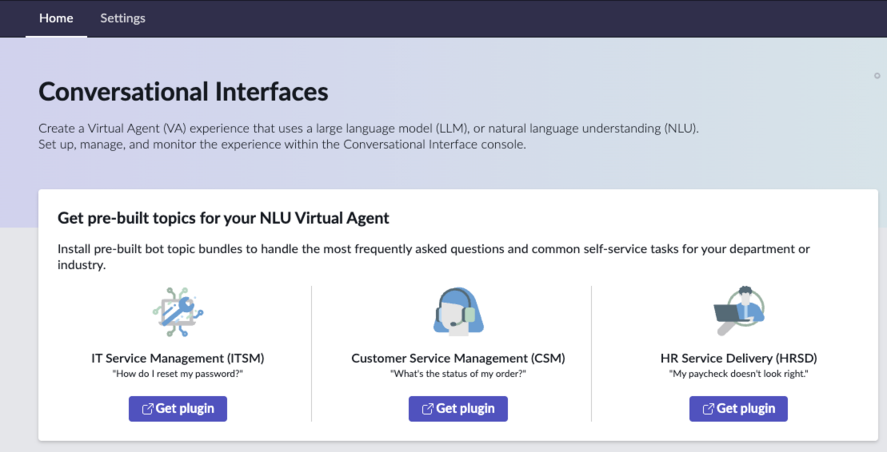Get plugin for HR Service Delivery
887x452 pixels.
pyautogui.click(x=738, y=408)
